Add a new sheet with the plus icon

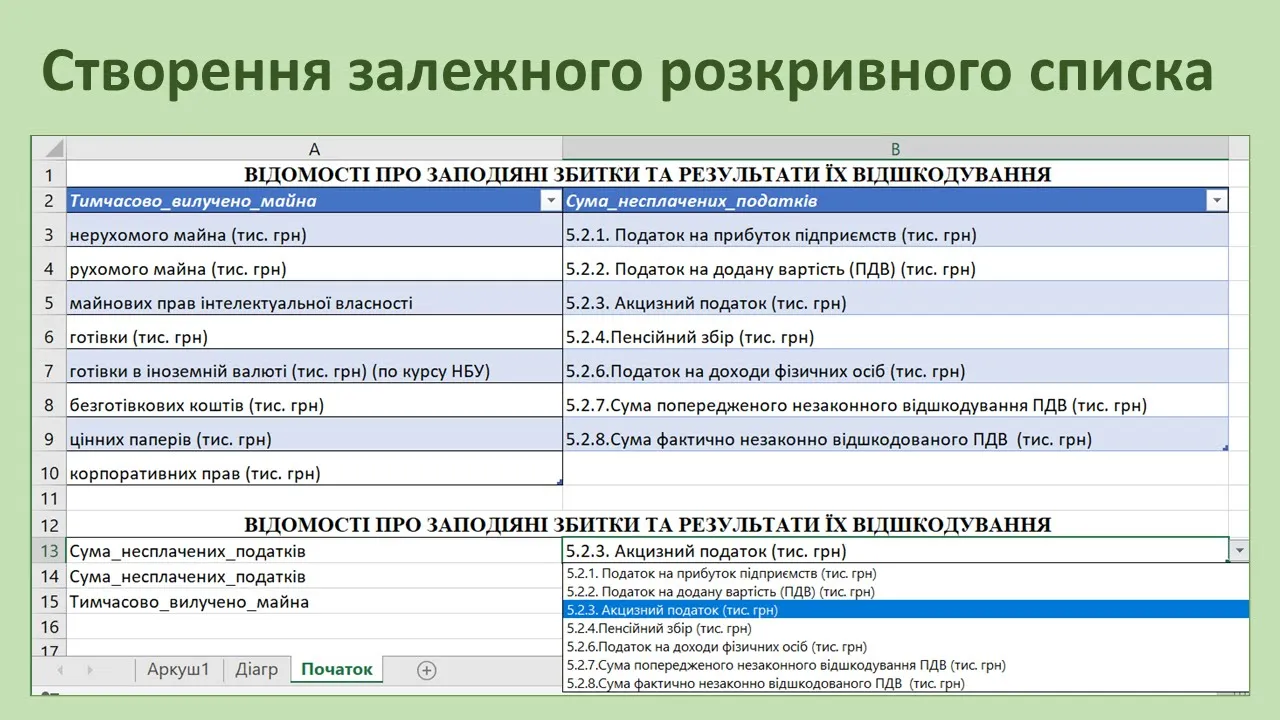coord(427,670)
